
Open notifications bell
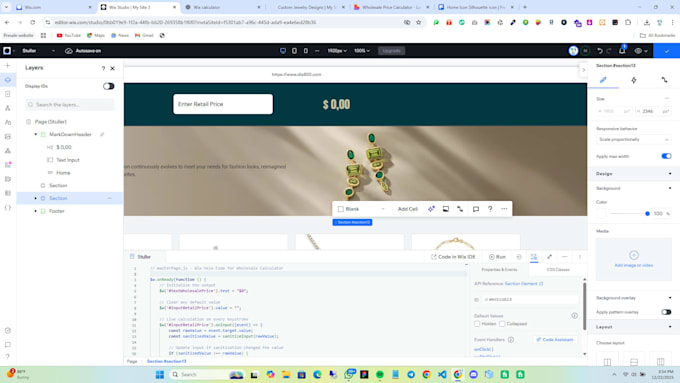(622, 51)
